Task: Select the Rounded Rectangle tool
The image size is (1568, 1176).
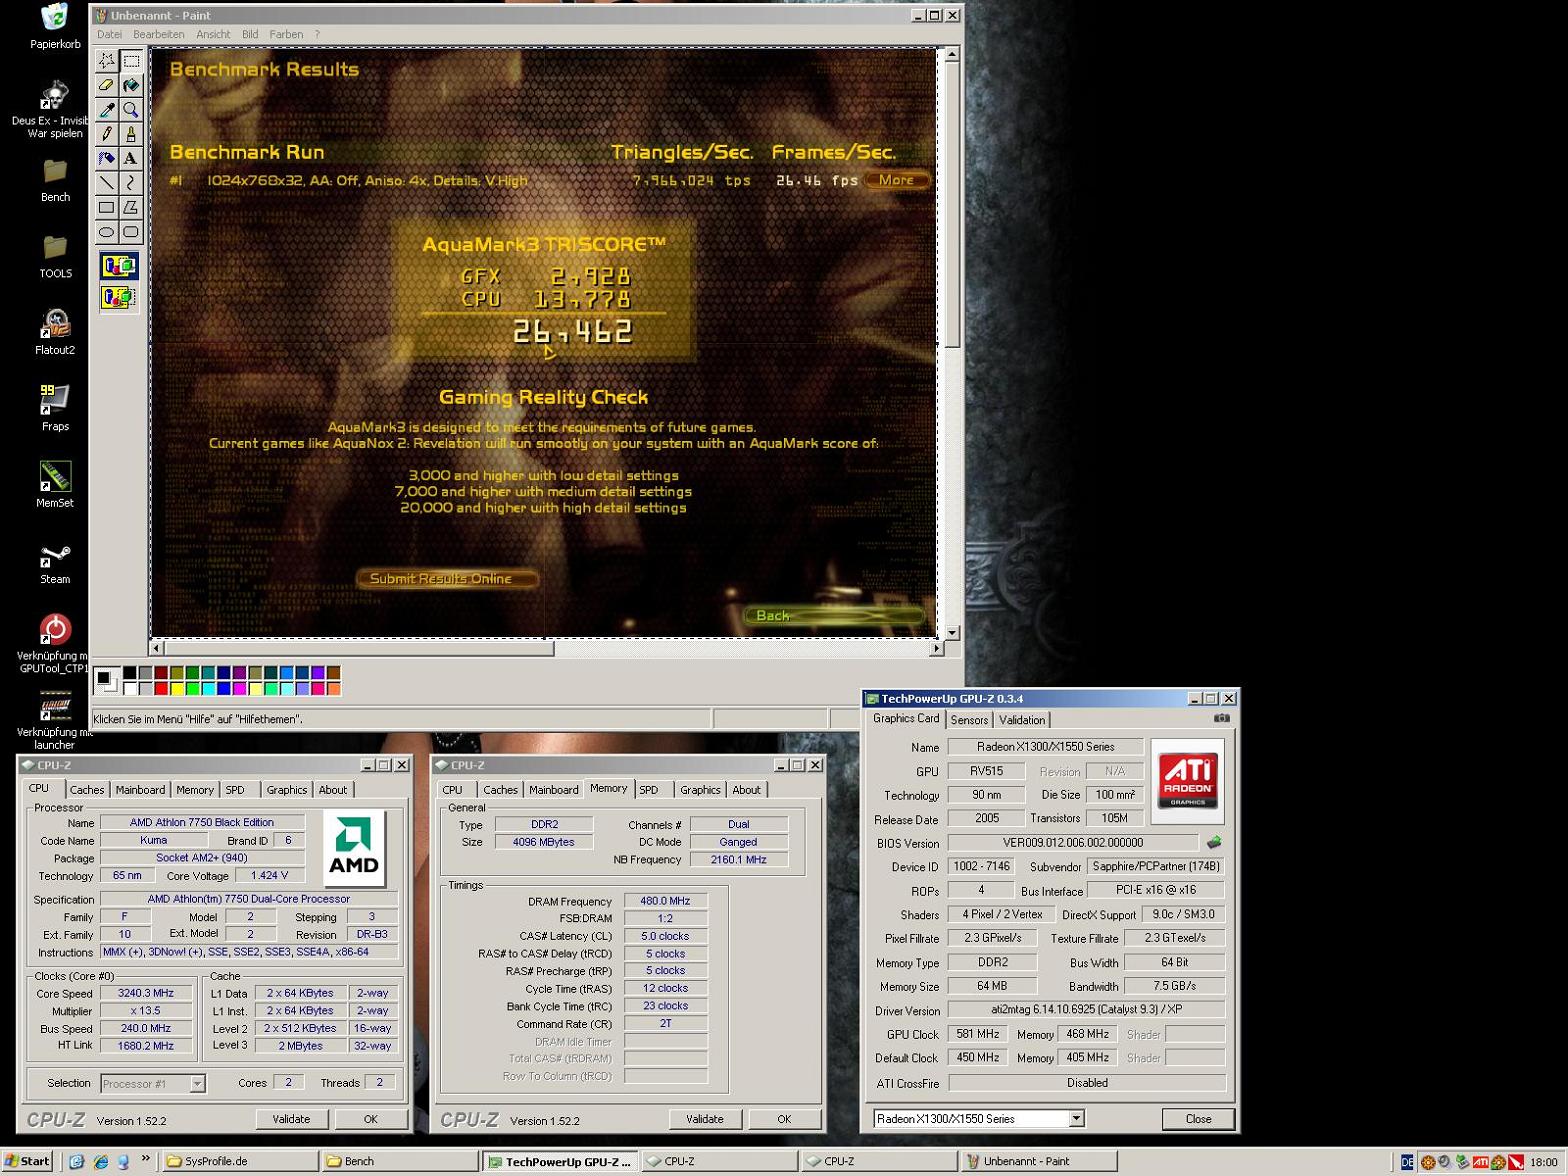Action: tap(131, 232)
